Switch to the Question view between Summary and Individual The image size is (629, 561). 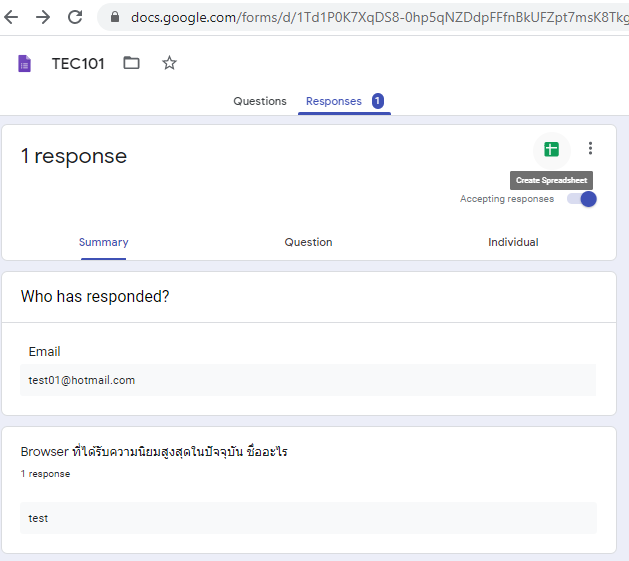pyautogui.click(x=308, y=242)
